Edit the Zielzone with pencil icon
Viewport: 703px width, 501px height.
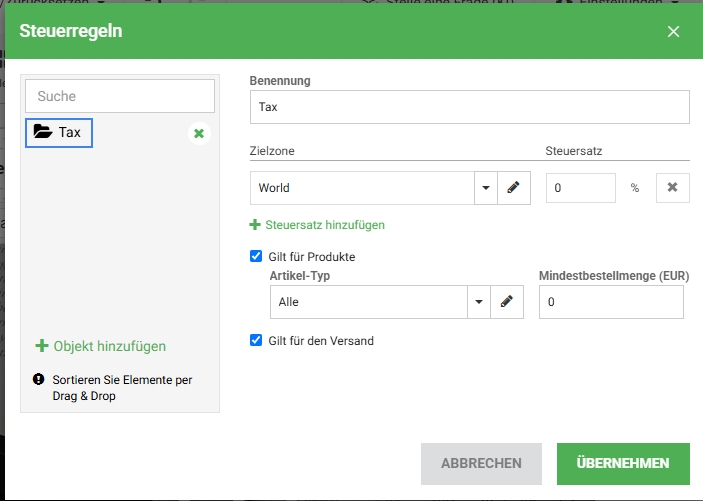pos(513,188)
